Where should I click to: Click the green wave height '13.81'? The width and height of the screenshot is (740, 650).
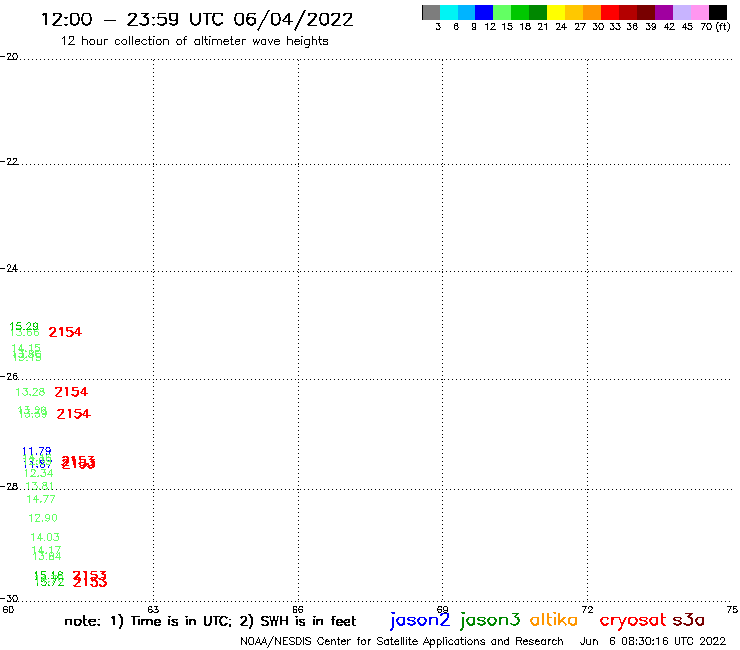40,486
